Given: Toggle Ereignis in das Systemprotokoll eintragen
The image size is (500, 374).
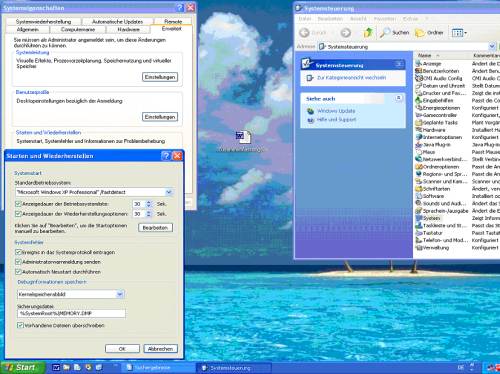Looking at the screenshot, I should (x=18, y=252).
